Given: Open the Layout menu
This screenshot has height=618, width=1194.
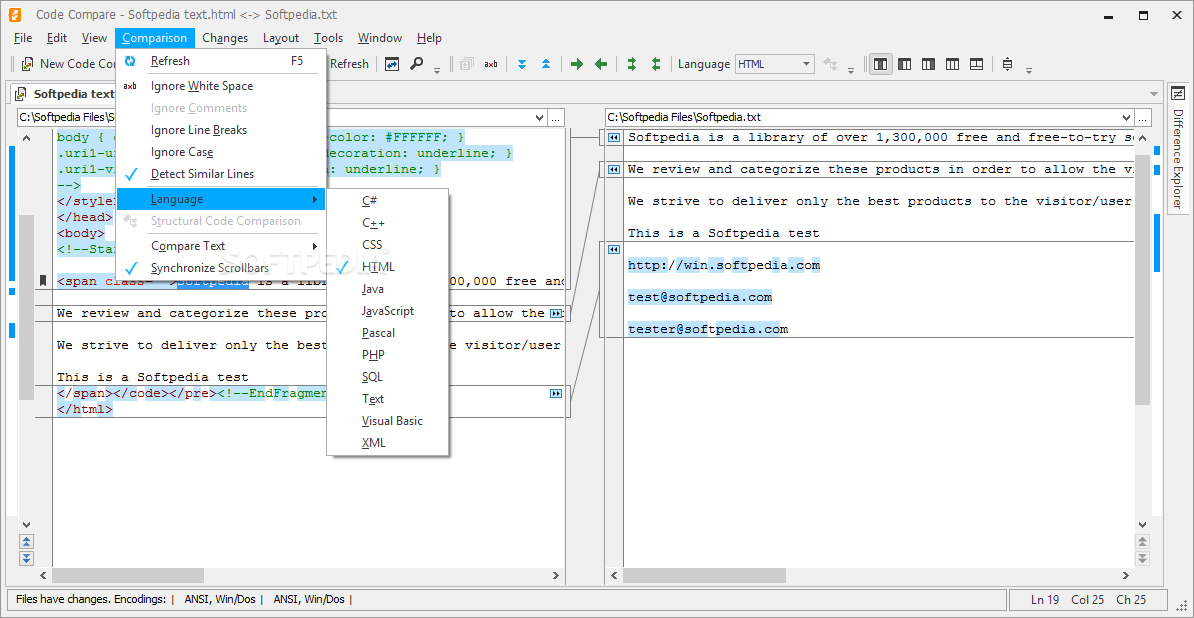Looking at the screenshot, I should point(280,38).
